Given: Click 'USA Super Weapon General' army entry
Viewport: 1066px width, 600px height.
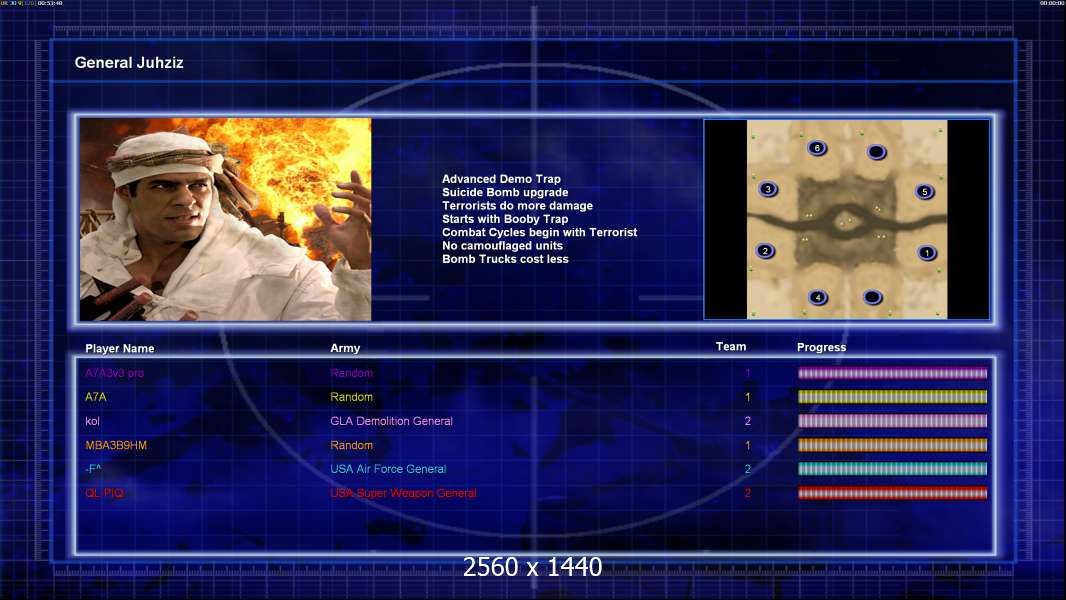Looking at the screenshot, I should 403,493.
